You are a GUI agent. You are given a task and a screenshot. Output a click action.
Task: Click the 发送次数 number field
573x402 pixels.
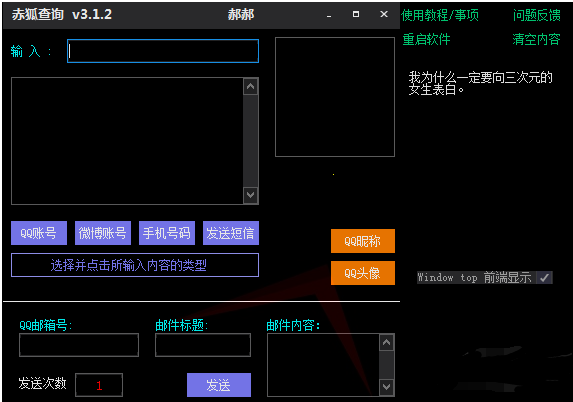pos(99,385)
